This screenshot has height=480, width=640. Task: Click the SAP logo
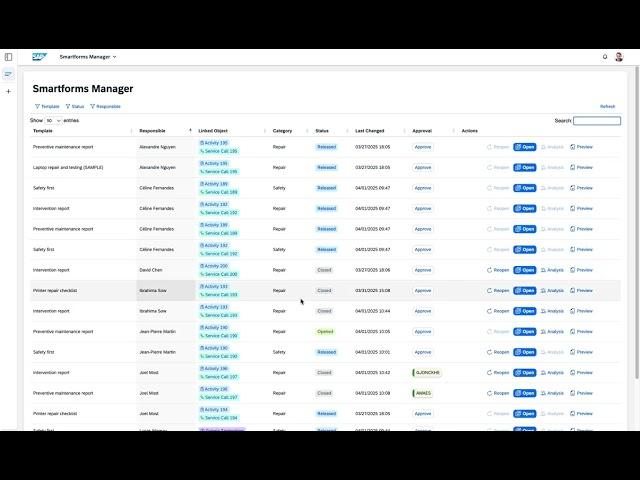[x=39, y=57]
